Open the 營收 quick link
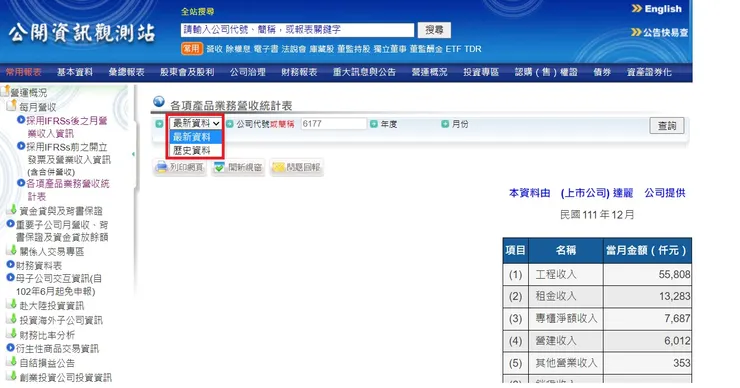740x388 pixels. point(214,49)
